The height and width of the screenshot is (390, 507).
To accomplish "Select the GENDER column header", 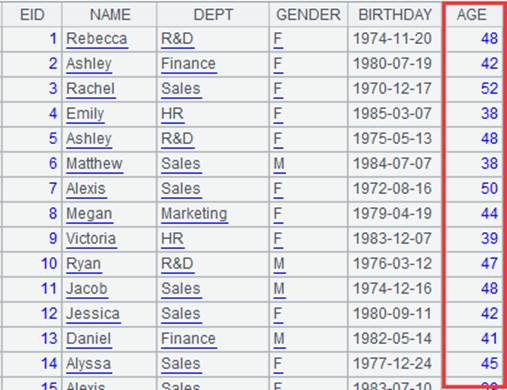I will 308,15.
